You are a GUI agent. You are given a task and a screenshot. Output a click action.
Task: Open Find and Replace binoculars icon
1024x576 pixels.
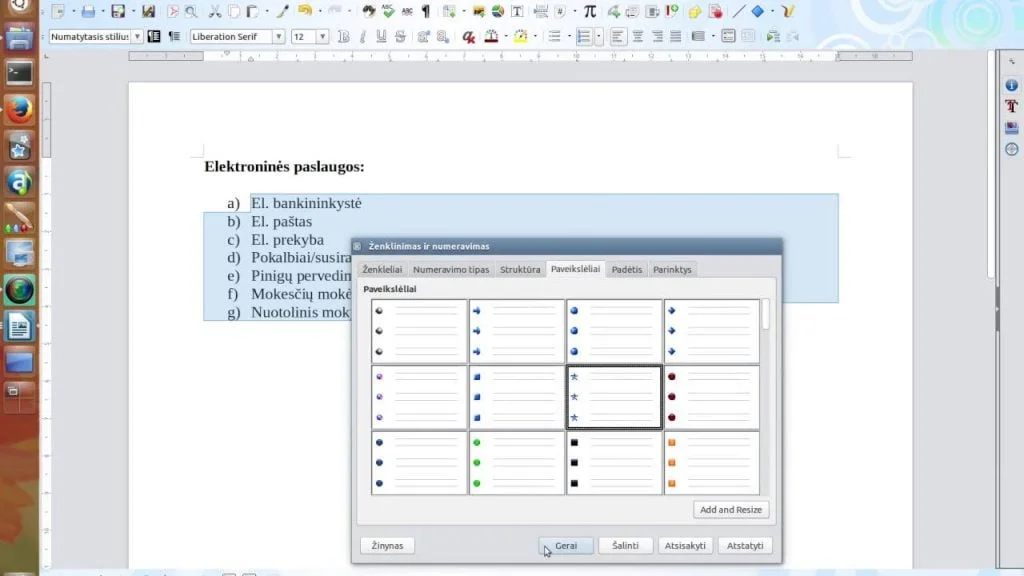tap(369, 12)
